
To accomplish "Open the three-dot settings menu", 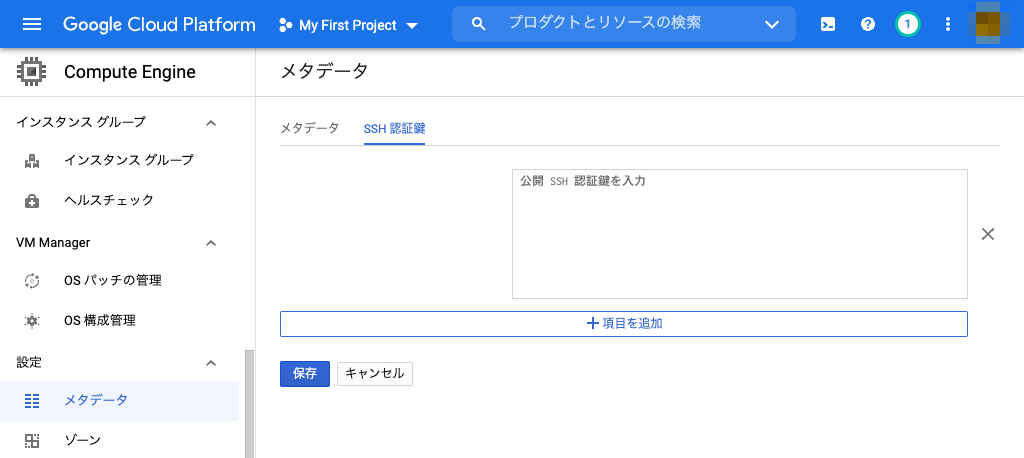I will click(x=948, y=25).
